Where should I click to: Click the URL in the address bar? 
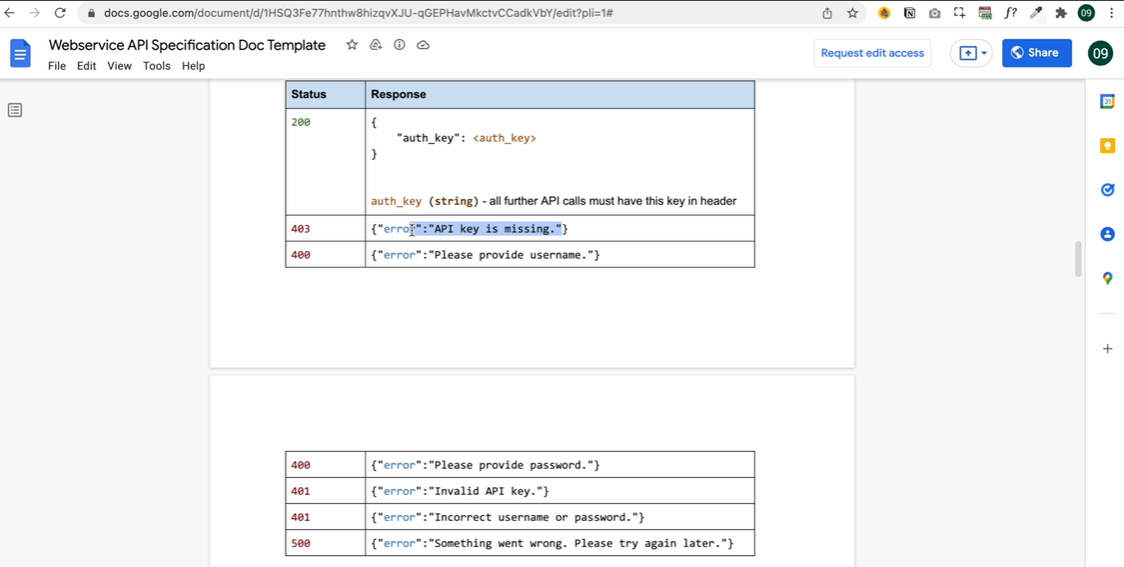(x=358, y=13)
